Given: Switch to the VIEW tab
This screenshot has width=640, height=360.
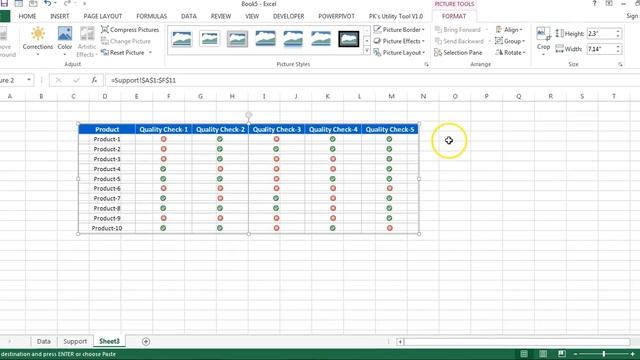Looking at the screenshot, I should (252, 16).
